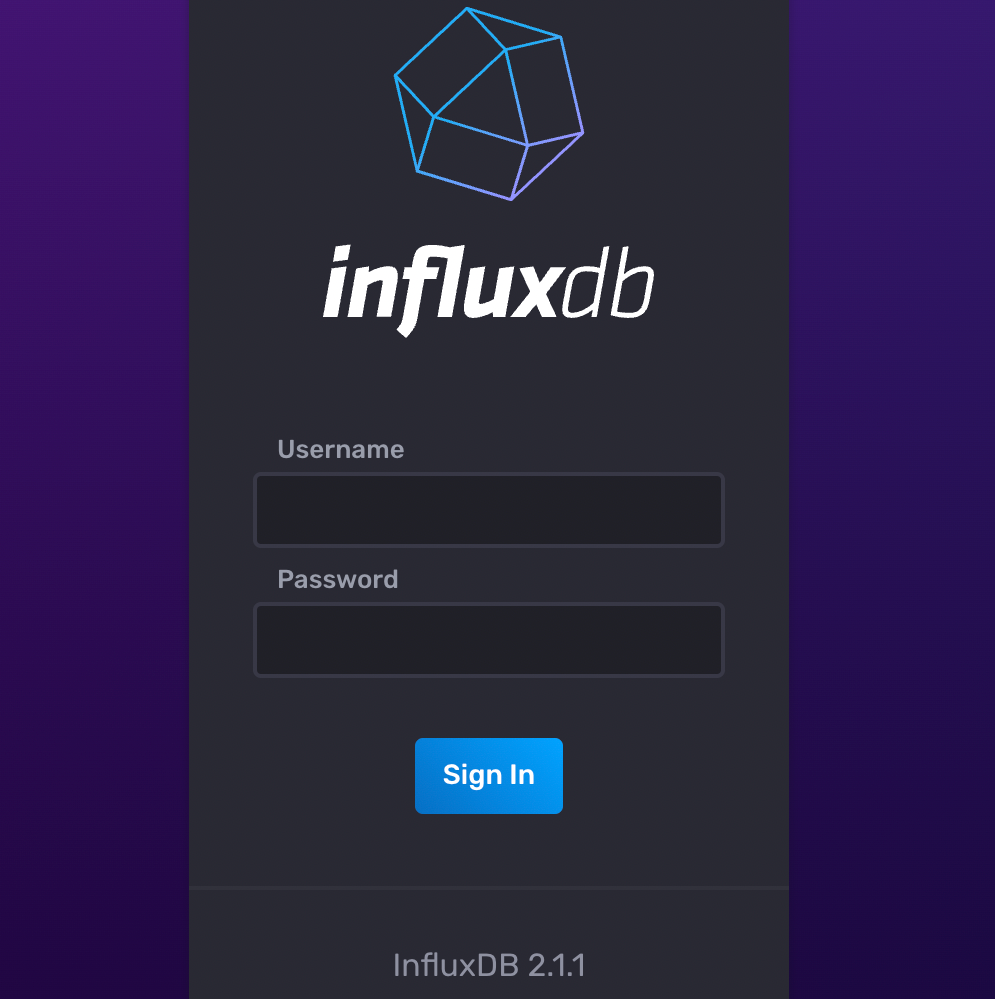
Task: Focus the Username input field
Action: 489,510
